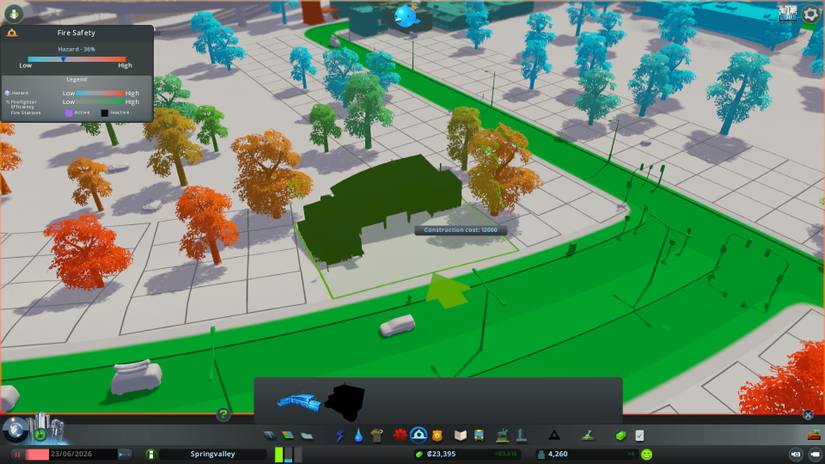This screenshot has height=464, width=825.
Task: Open city statistics icon beside Springvalley
Action: click(150, 454)
